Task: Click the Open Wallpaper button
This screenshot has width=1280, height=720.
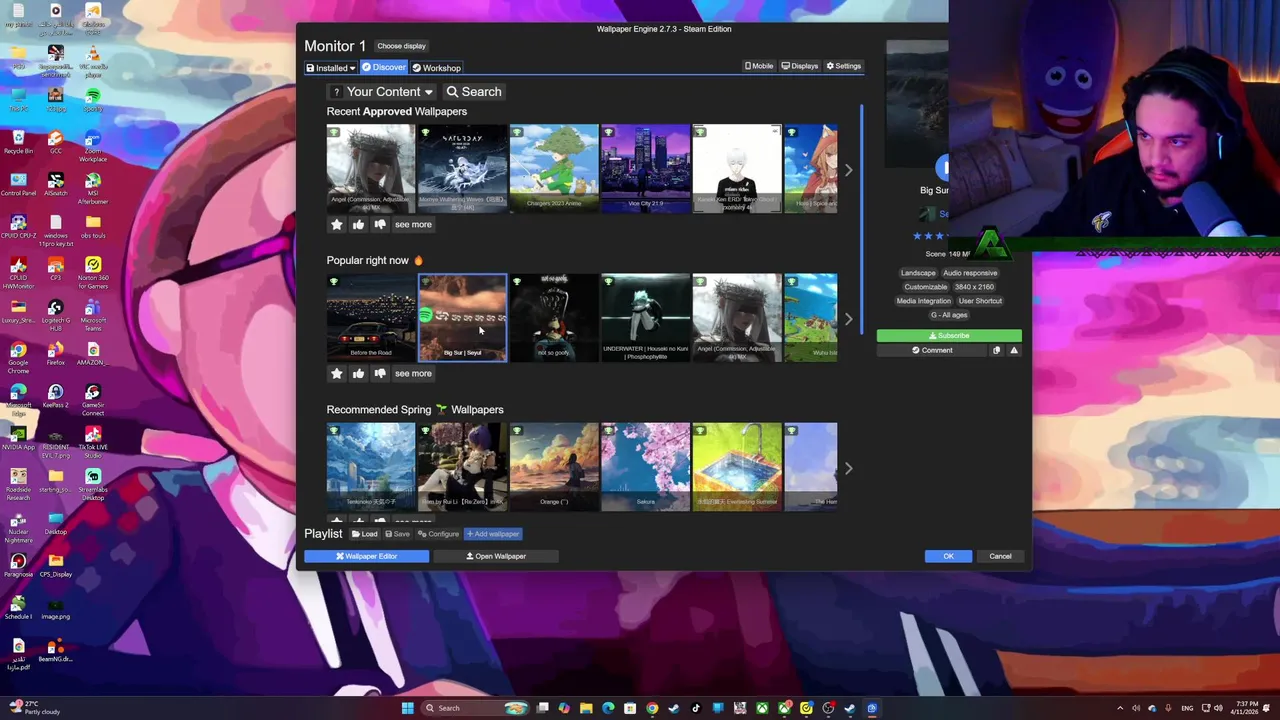Action: point(496,556)
